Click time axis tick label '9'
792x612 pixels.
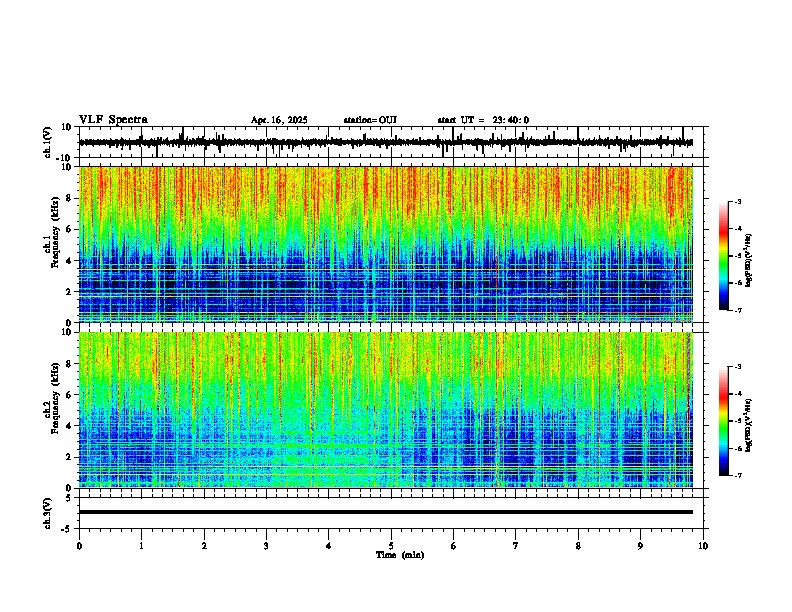(640, 546)
